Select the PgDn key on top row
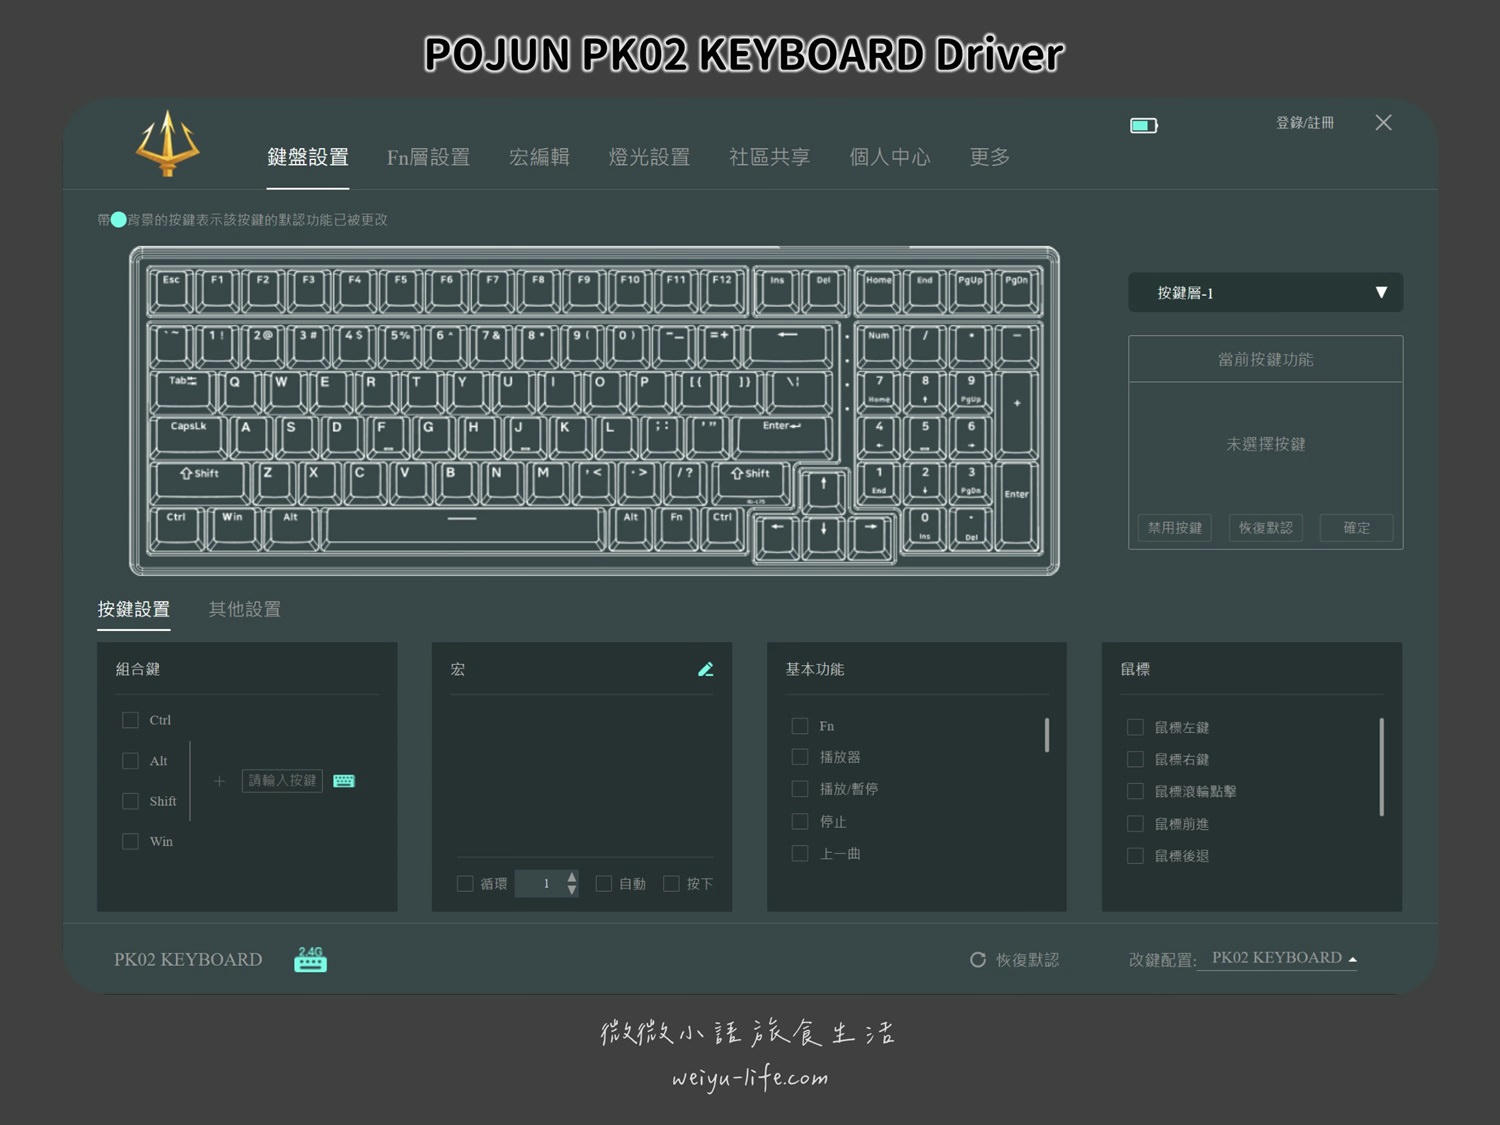1500x1125 pixels. click(1016, 290)
